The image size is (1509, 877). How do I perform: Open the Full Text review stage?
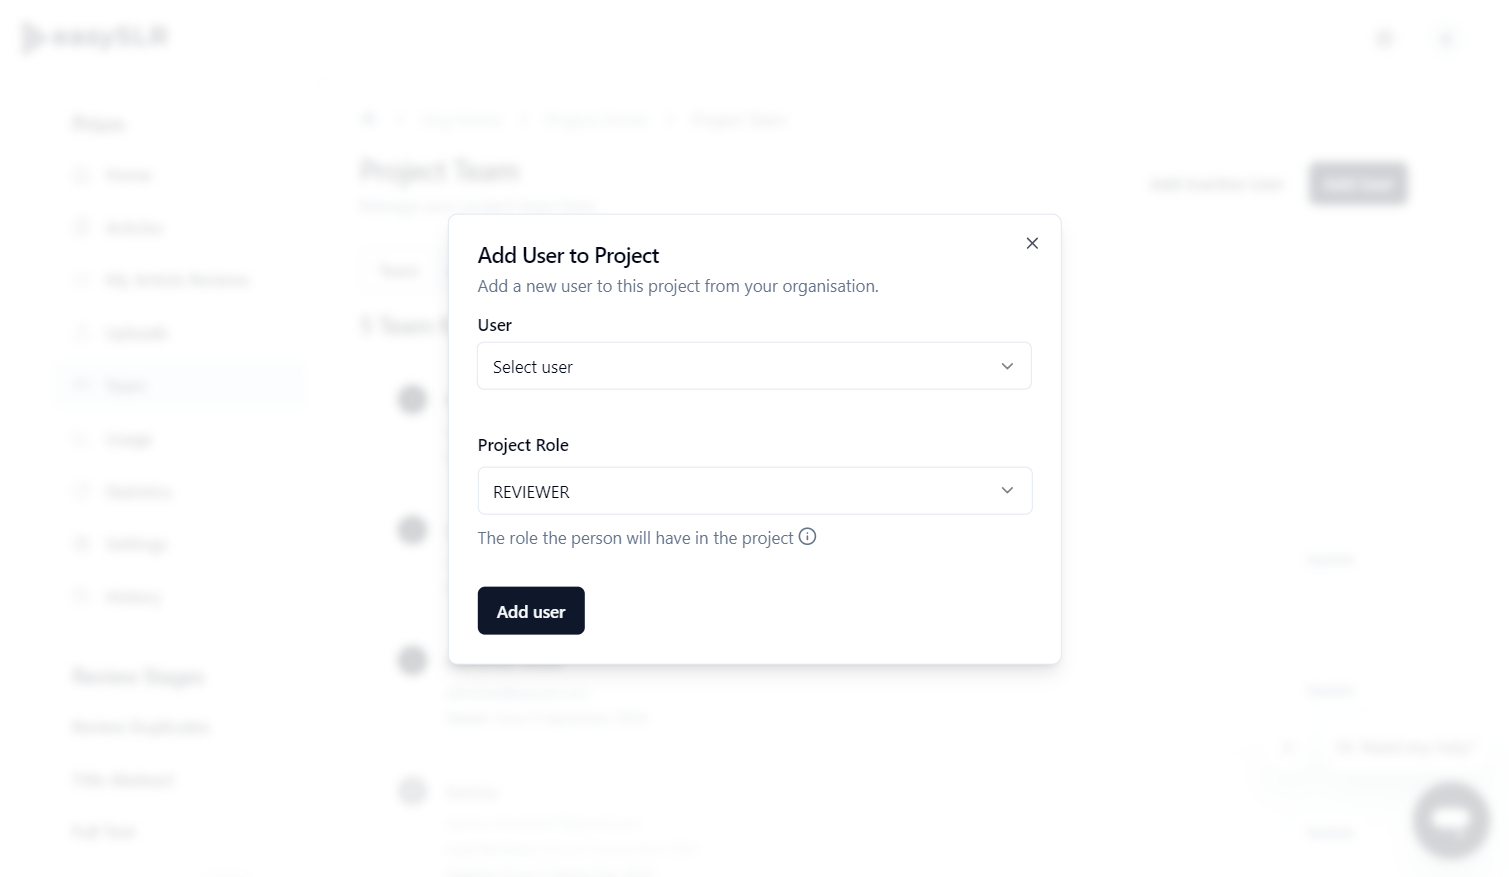tap(103, 831)
